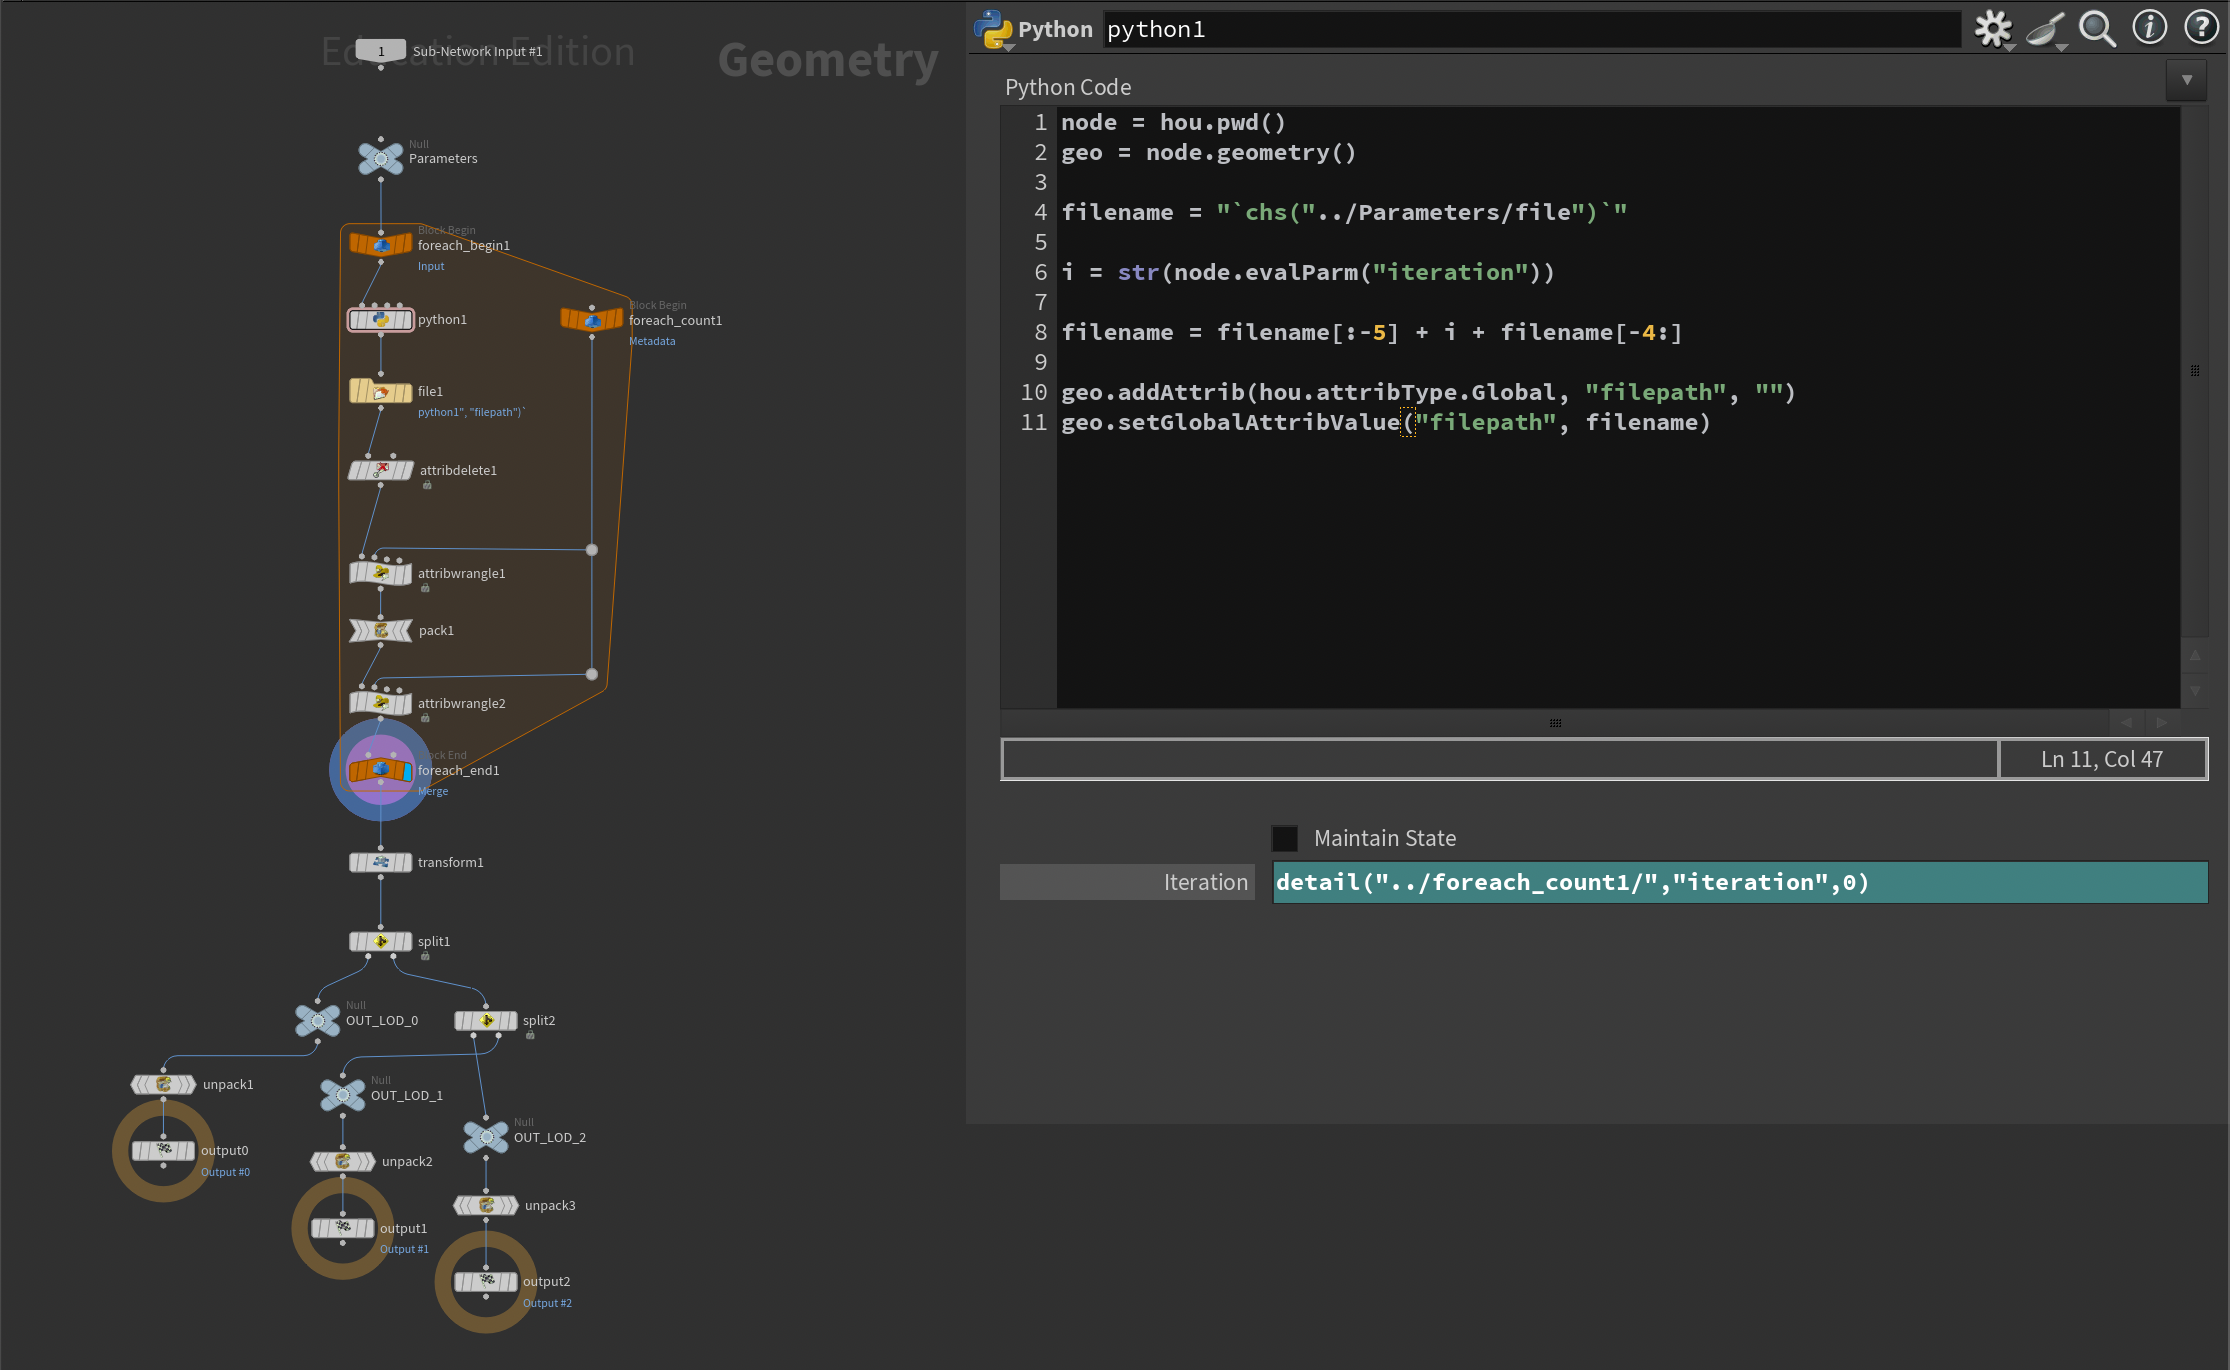Click the python1 node icon
The height and width of the screenshot is (1370, 2230).
(x=380, y=320)
